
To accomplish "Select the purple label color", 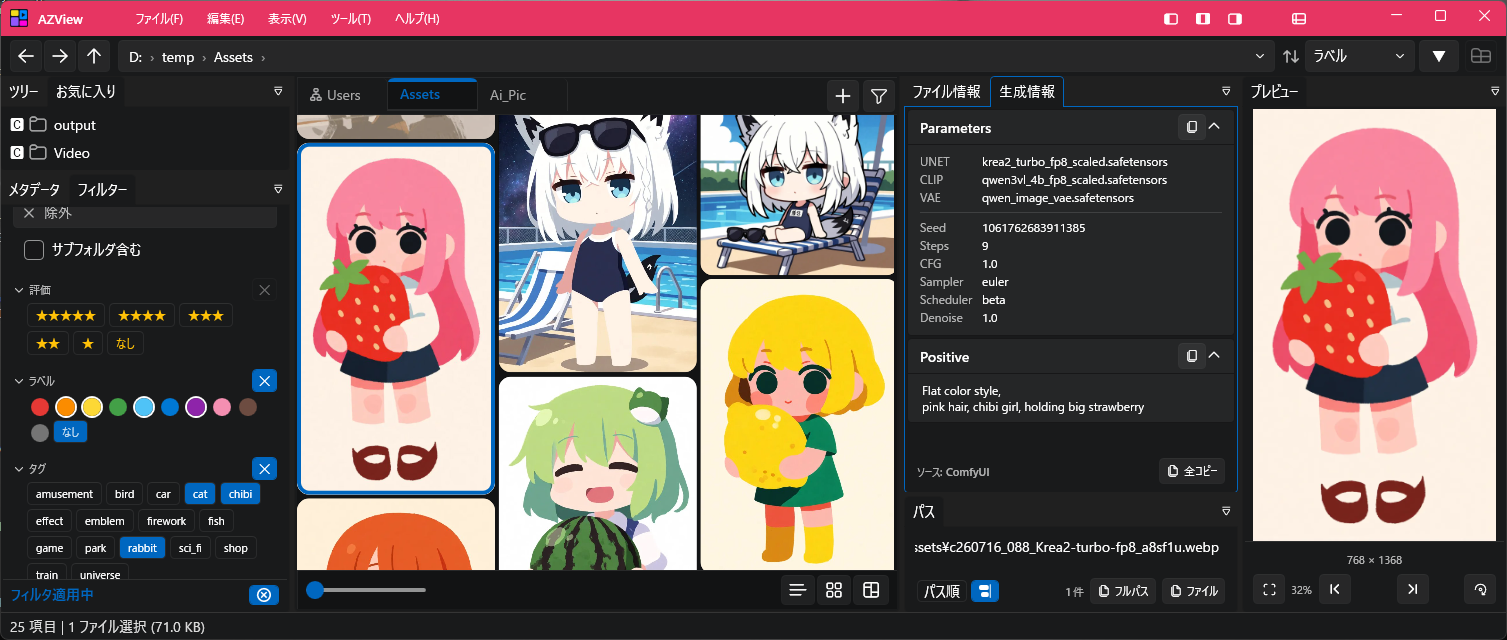I will 196,407.
